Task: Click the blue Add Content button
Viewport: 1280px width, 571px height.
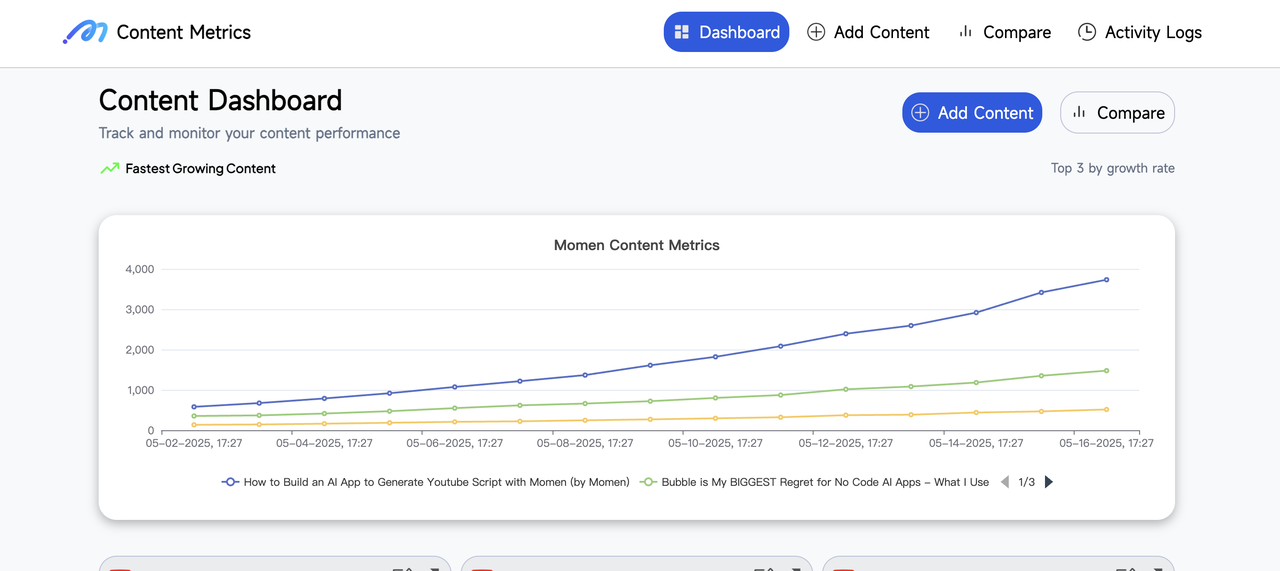Action: click(x=972, y=113)
